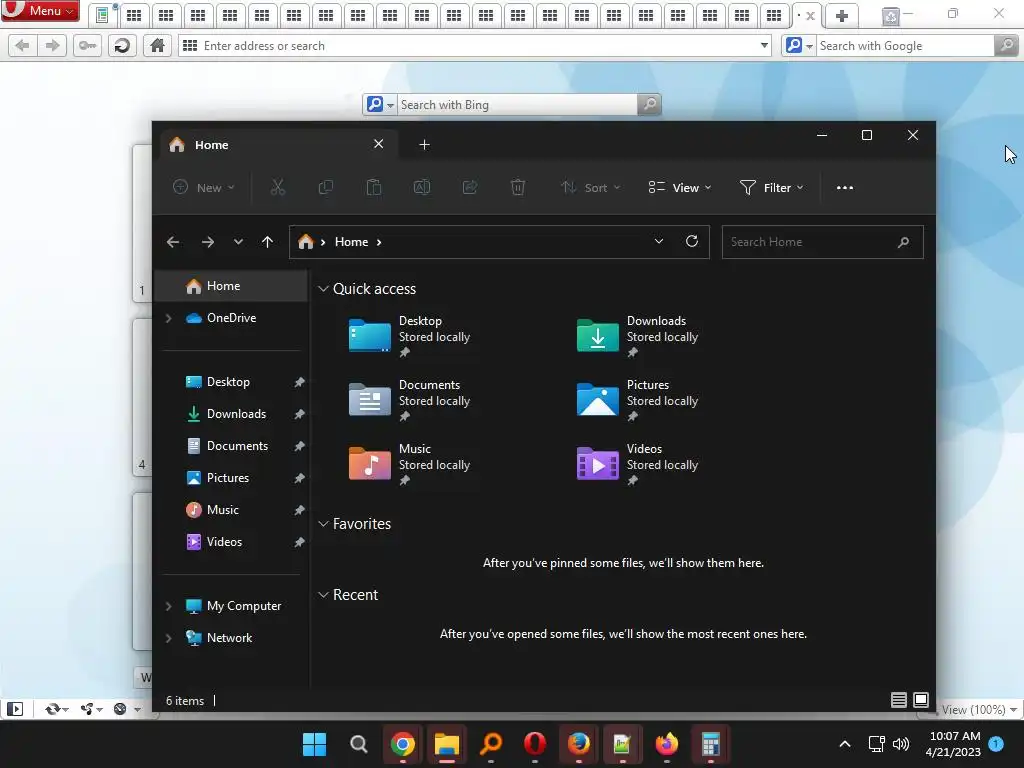Open the Filter dropdown menu

pyautogui.click(x=771, y=187)
